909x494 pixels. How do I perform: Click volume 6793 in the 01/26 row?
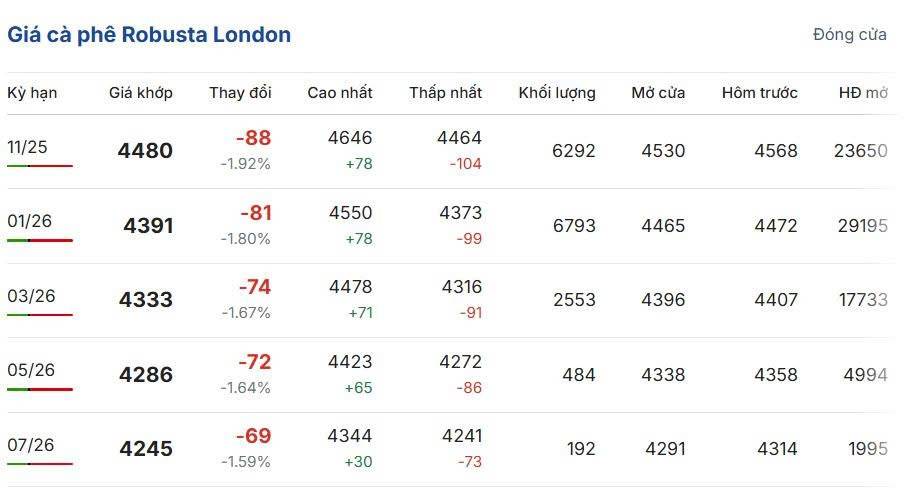pos(573,226)
